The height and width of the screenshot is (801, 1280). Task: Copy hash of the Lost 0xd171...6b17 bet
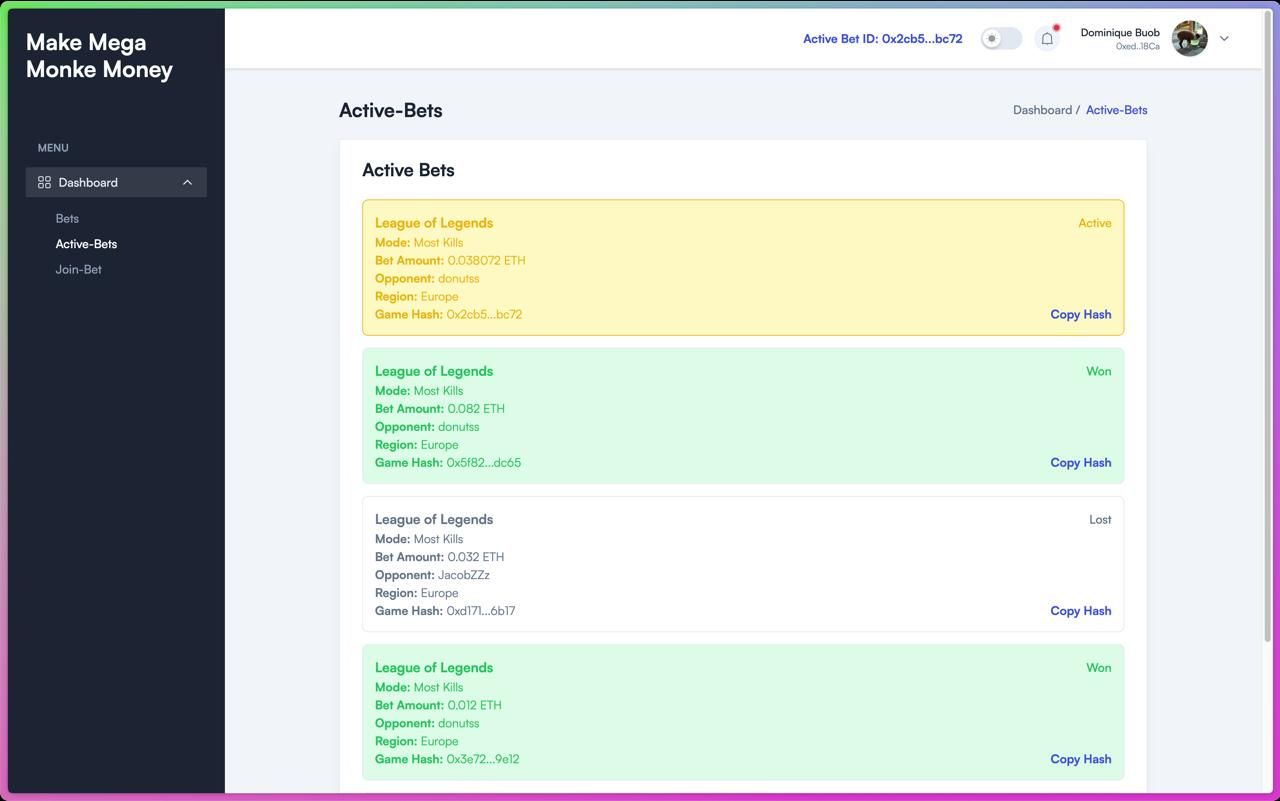[1080, 611]
